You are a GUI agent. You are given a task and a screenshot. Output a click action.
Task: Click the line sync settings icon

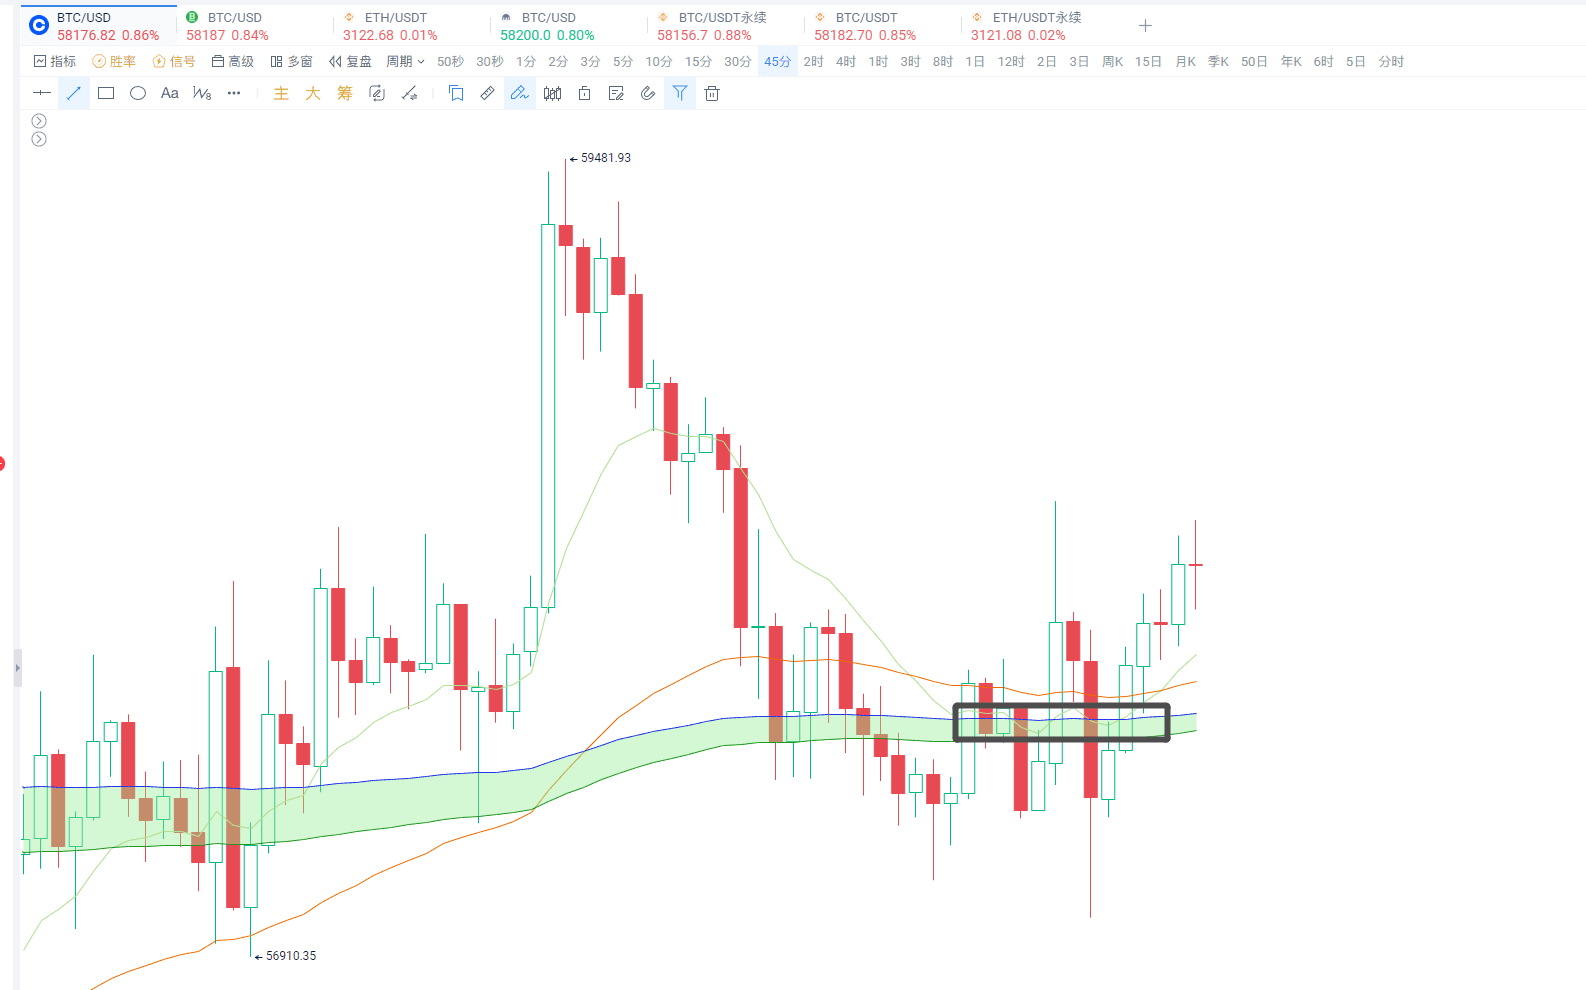coord(409,93)
